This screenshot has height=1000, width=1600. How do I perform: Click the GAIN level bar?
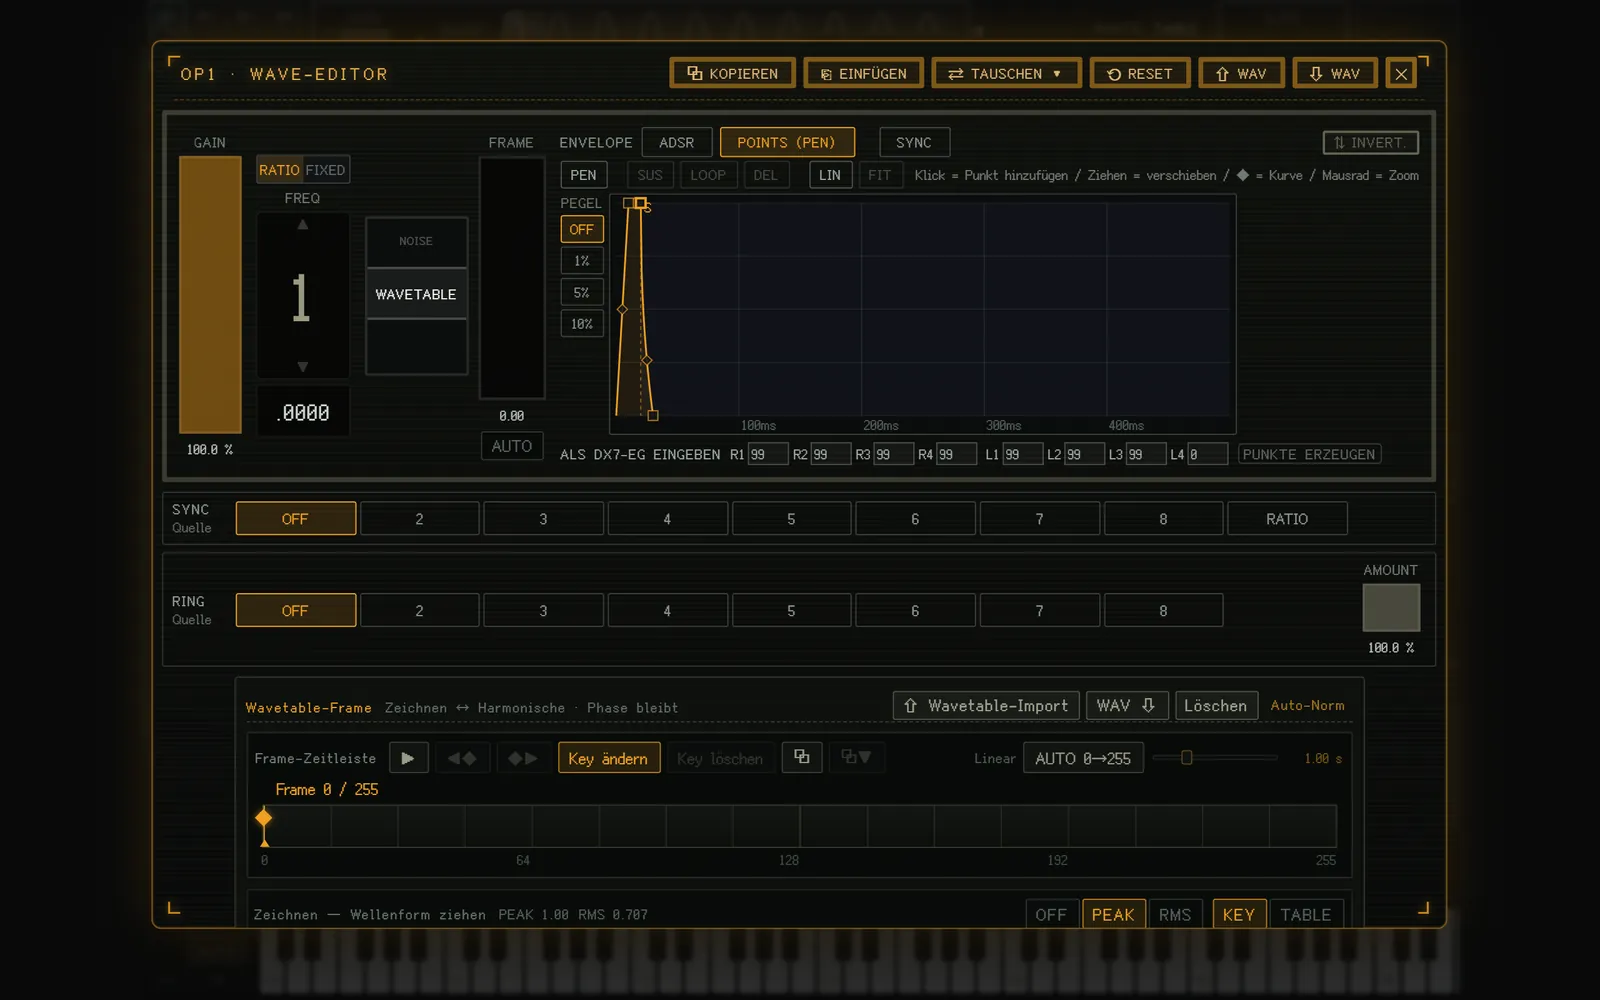(210, 294)
